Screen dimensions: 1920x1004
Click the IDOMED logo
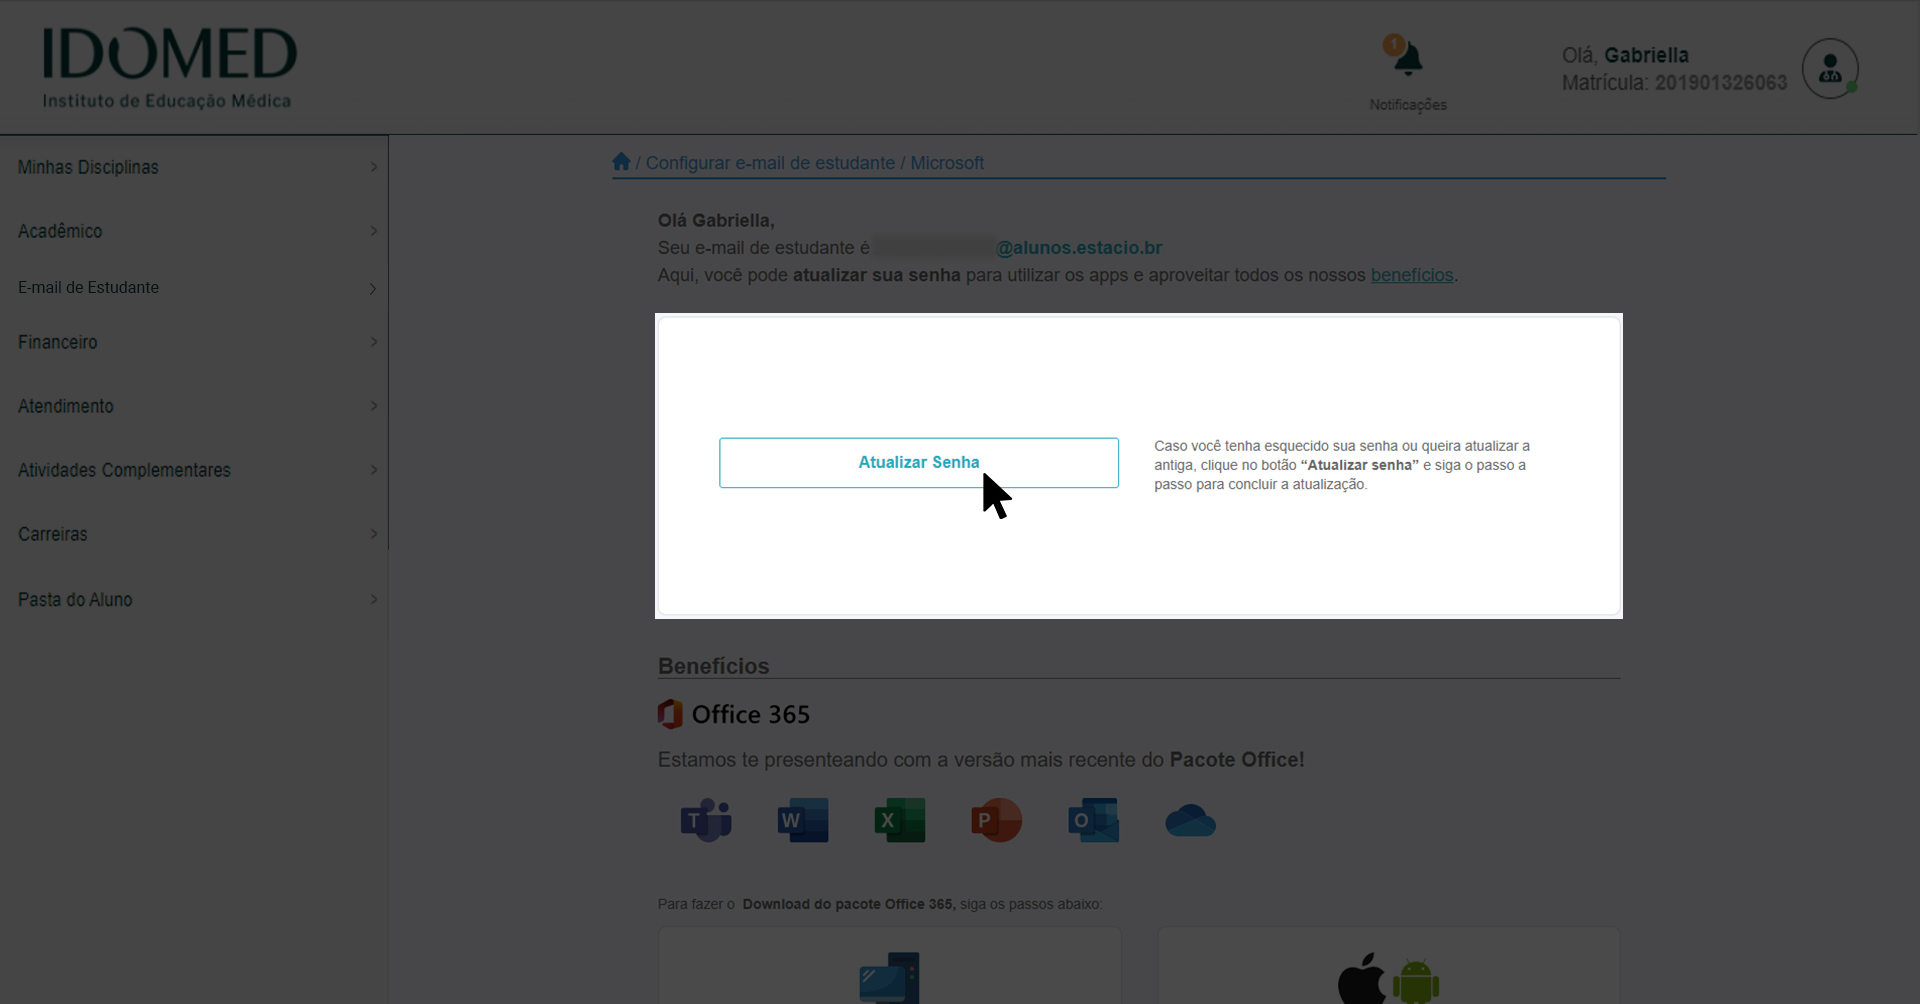(169, 67)
